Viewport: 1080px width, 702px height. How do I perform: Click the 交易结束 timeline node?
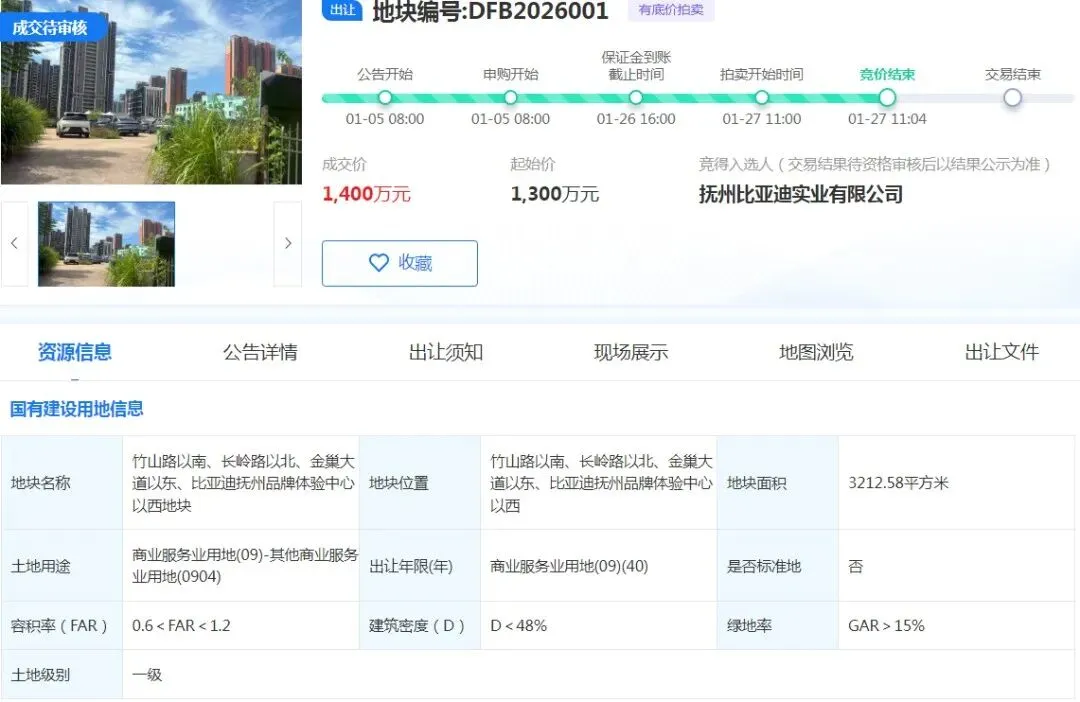(x=1012, y=98)
